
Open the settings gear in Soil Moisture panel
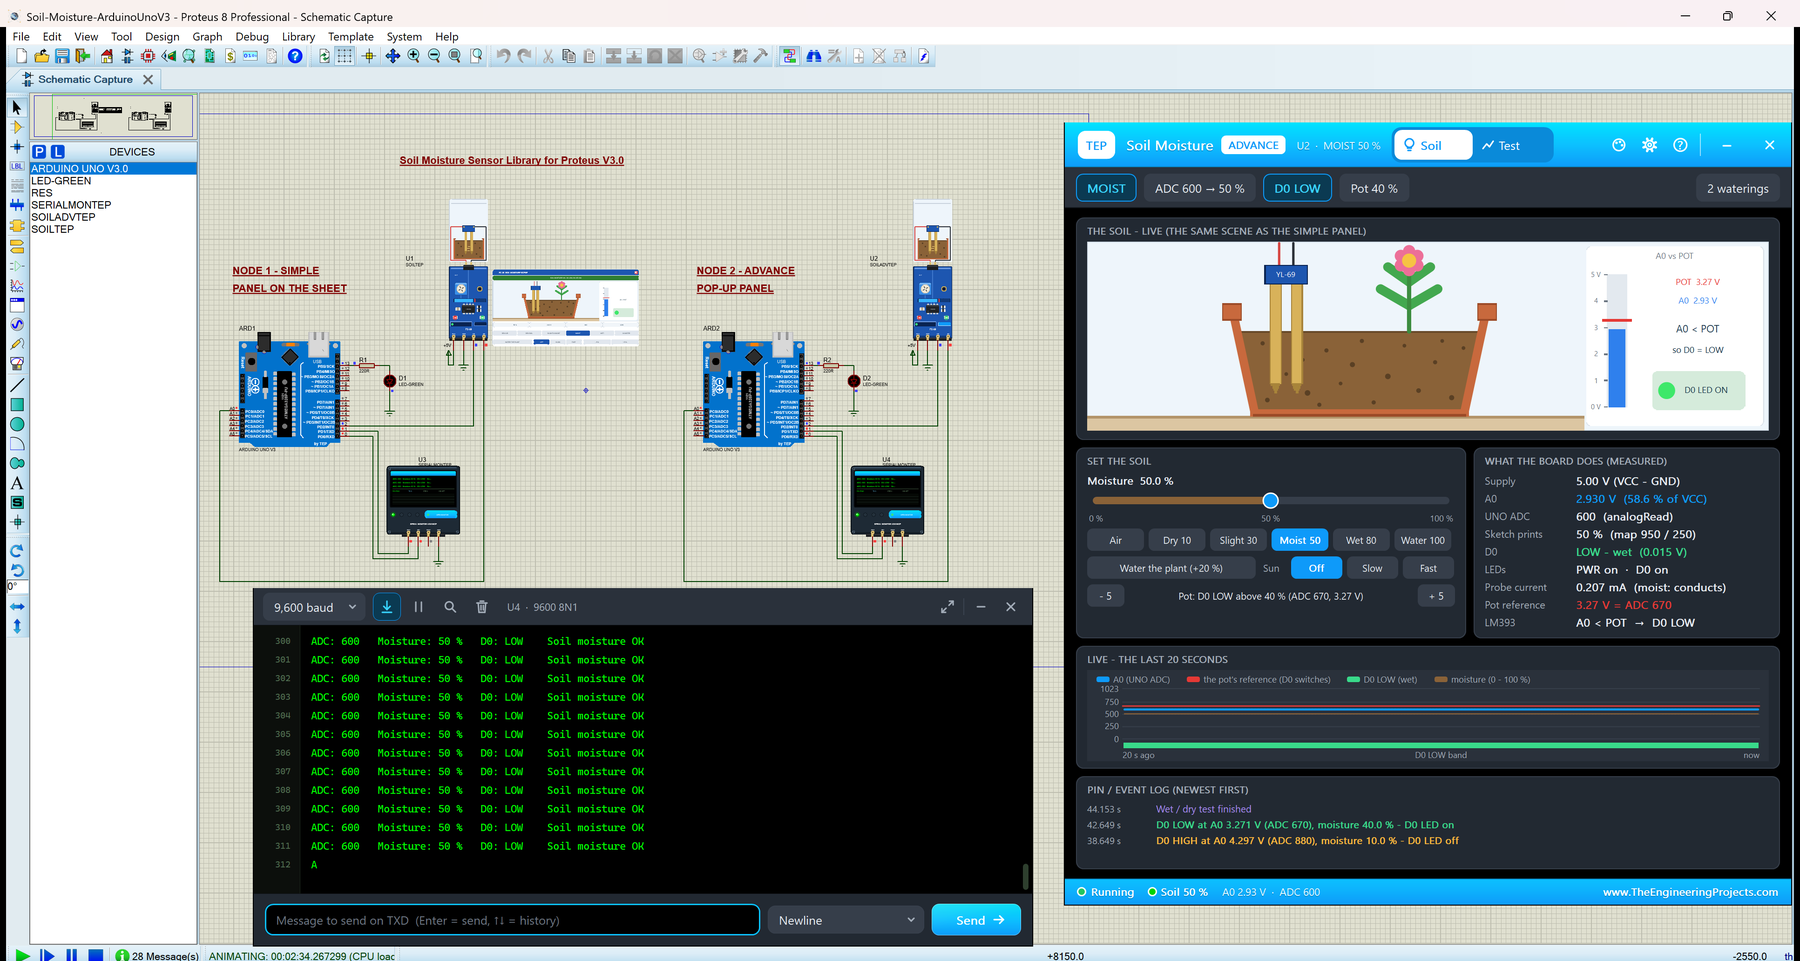point(1650,145)
